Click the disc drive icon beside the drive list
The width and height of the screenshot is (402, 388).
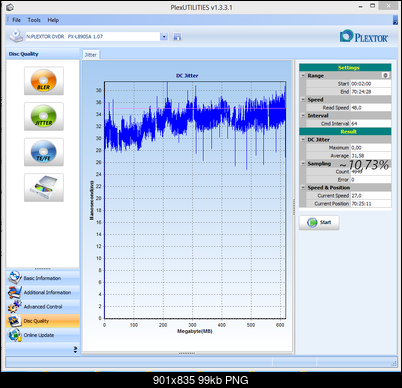(x=16, y=36)
